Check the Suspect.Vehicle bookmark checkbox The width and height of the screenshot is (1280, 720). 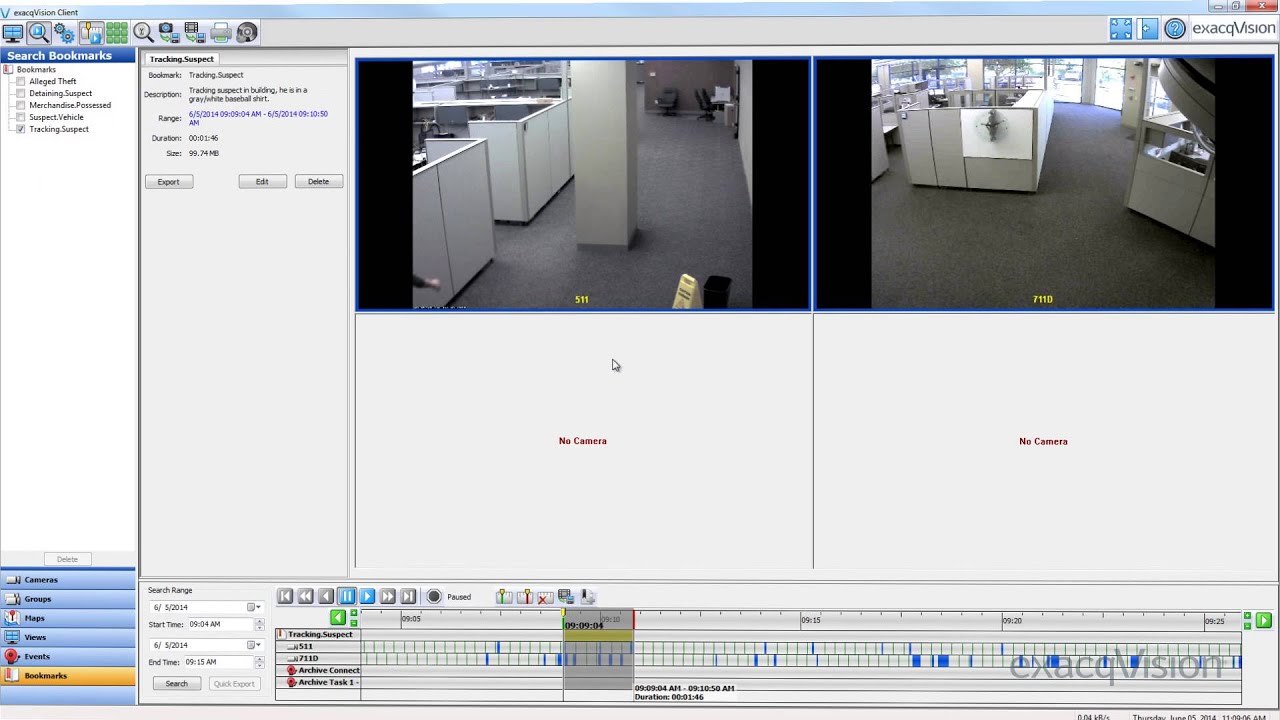pyautogui.click(x=21, y=117)
